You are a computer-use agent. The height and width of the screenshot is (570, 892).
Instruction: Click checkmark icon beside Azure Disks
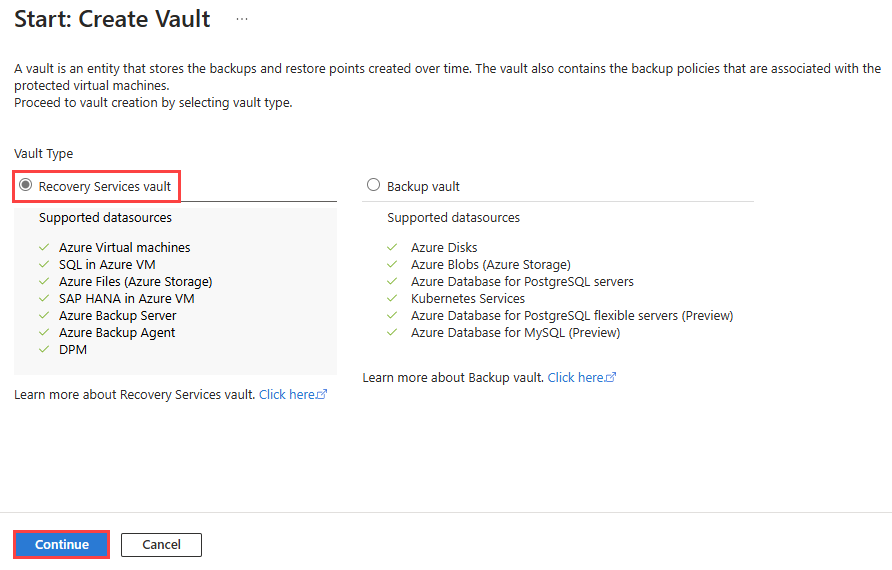(393, 247)
